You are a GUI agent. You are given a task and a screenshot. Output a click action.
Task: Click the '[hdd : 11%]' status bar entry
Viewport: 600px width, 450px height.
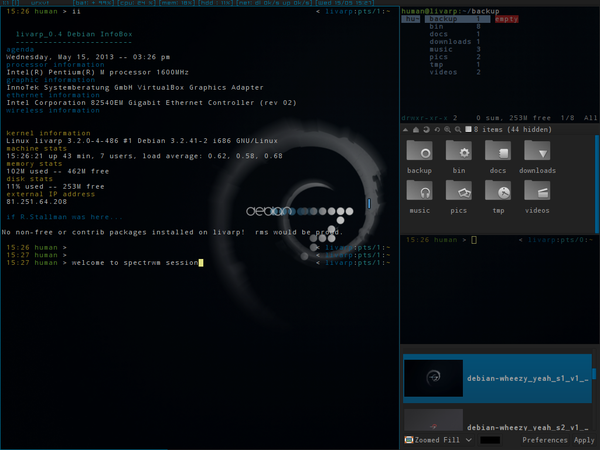(x=216, y=3)
